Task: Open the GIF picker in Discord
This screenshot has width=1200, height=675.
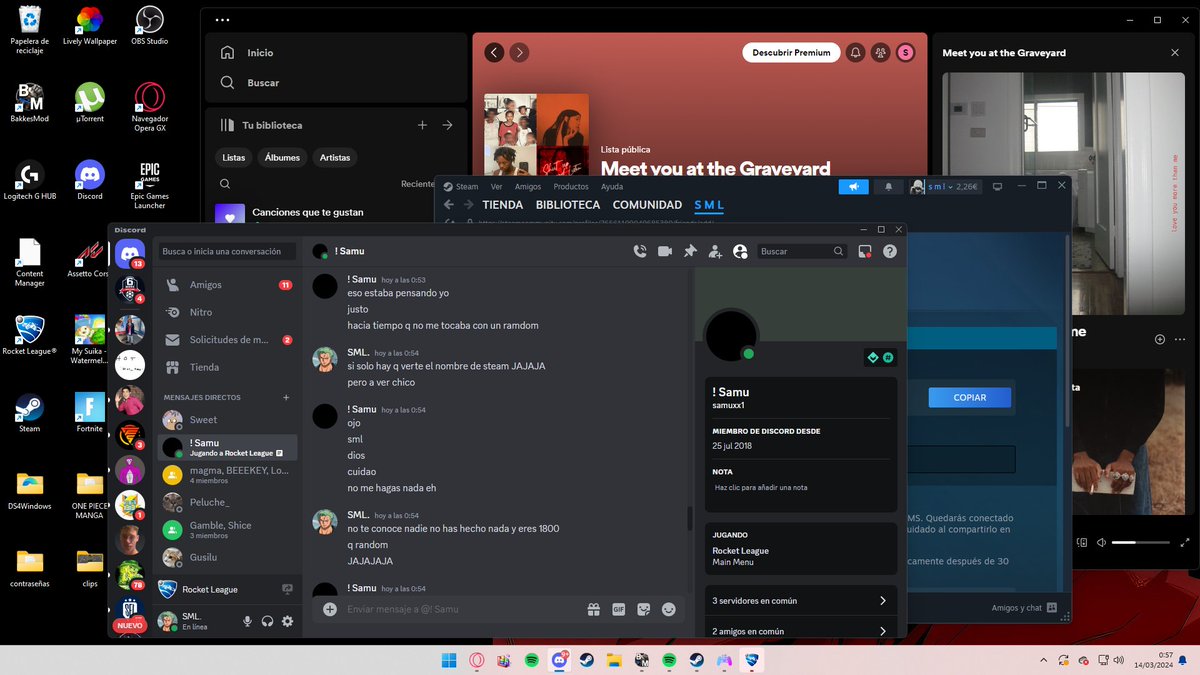Action: (618, 609)
